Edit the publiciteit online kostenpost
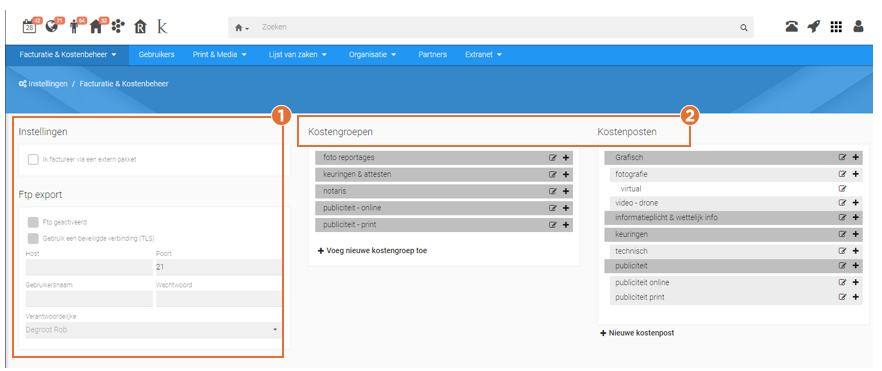 coord(843,282)
